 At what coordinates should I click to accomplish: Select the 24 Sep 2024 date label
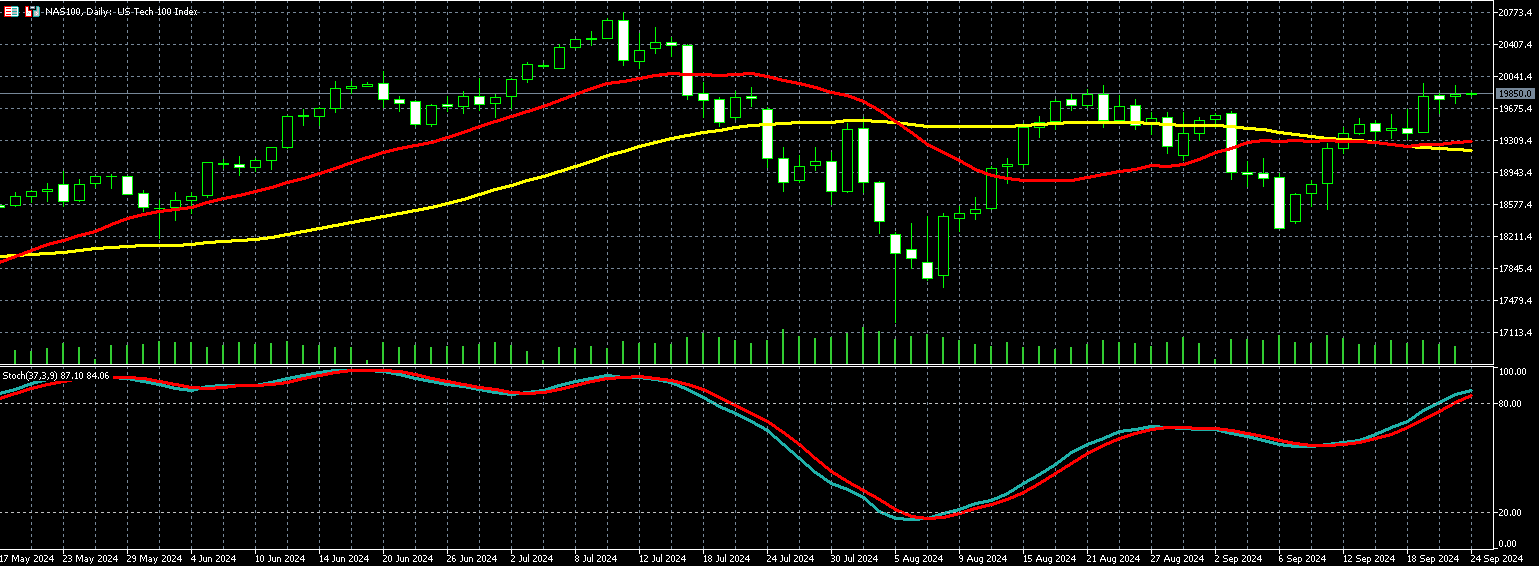click(x=1500, y=558)
